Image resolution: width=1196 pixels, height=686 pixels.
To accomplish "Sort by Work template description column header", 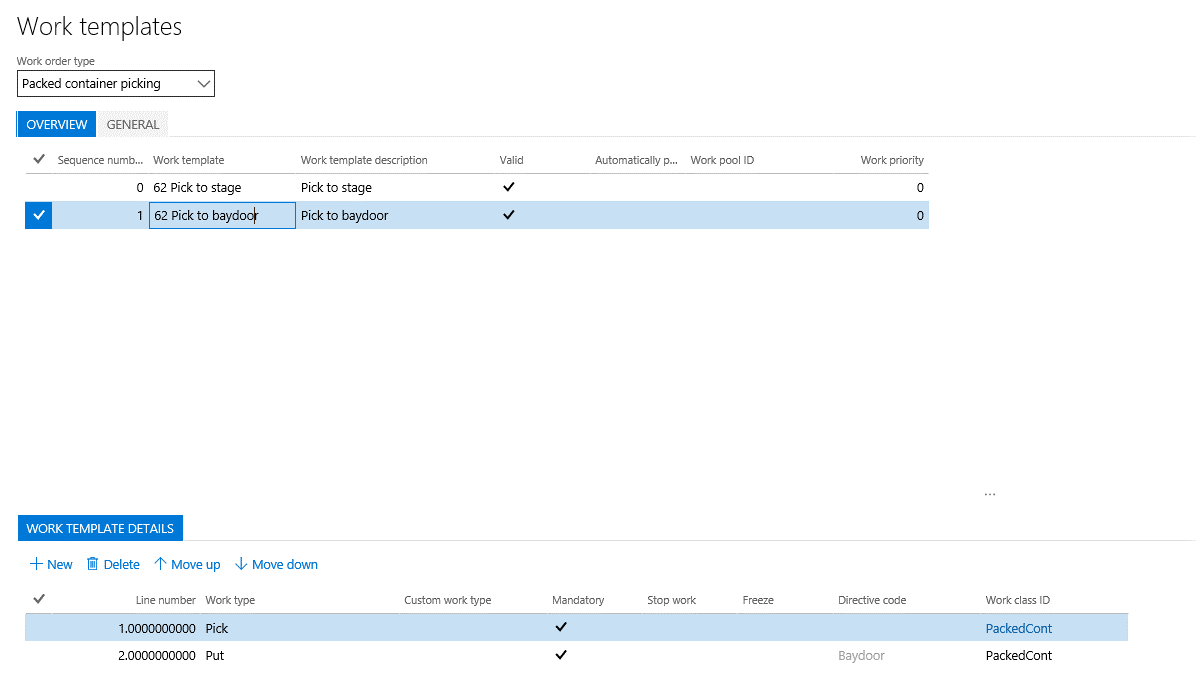I will click(364, 160).
